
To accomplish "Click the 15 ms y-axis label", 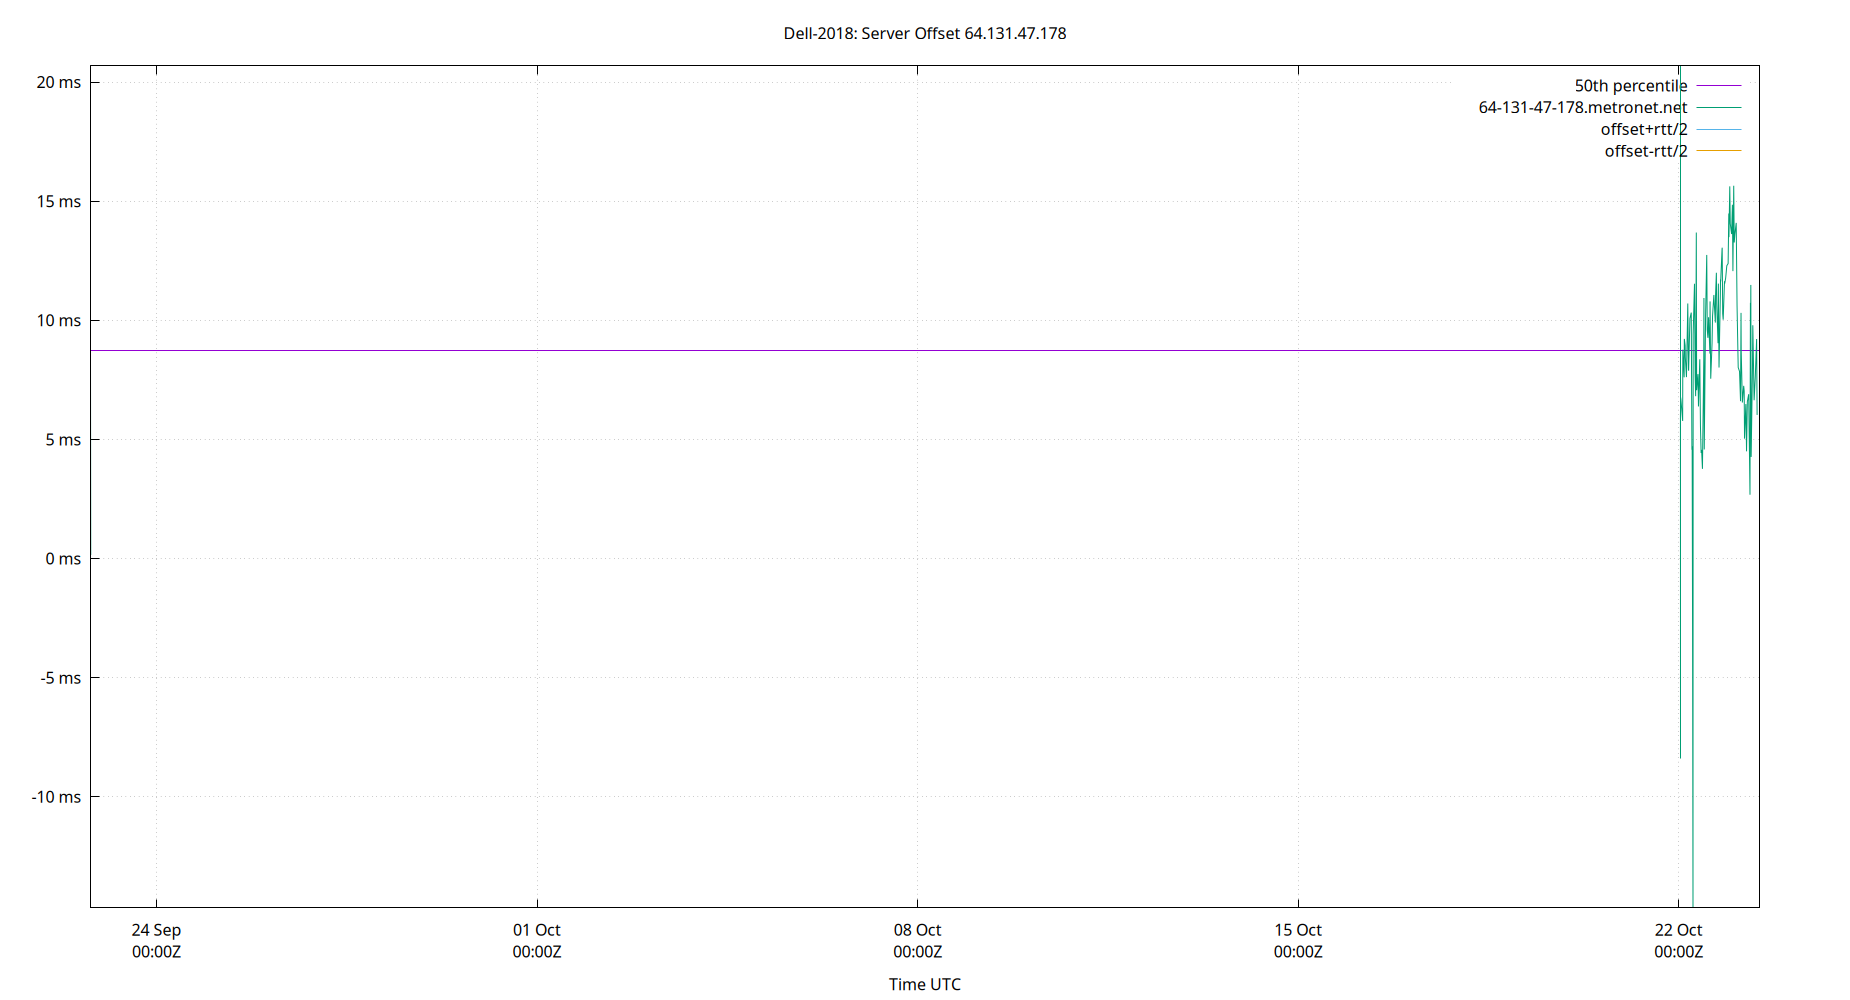I will click(x=59, y=201).
